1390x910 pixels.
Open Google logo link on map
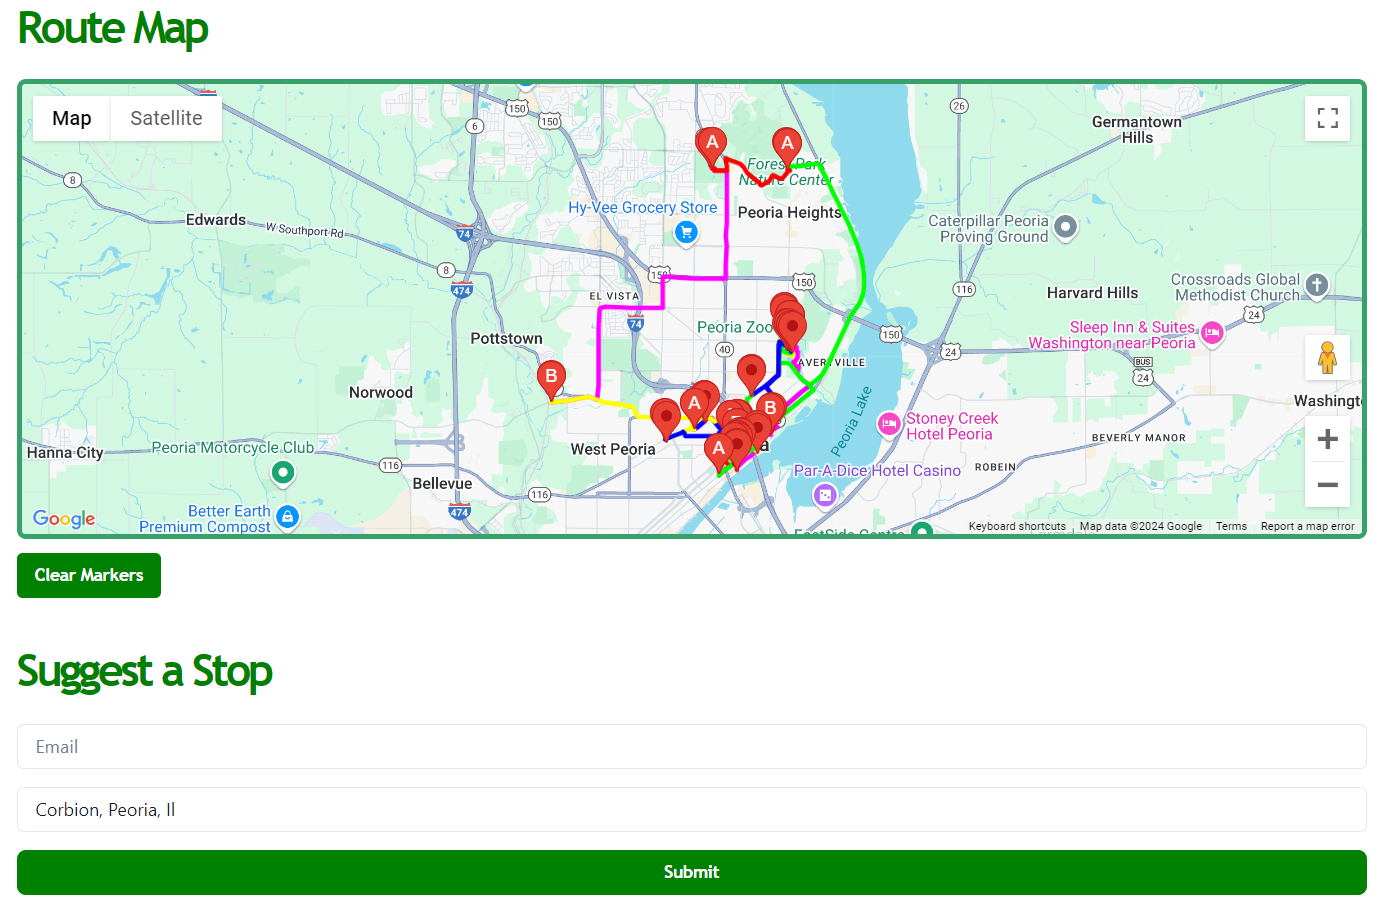coord(64,518)
